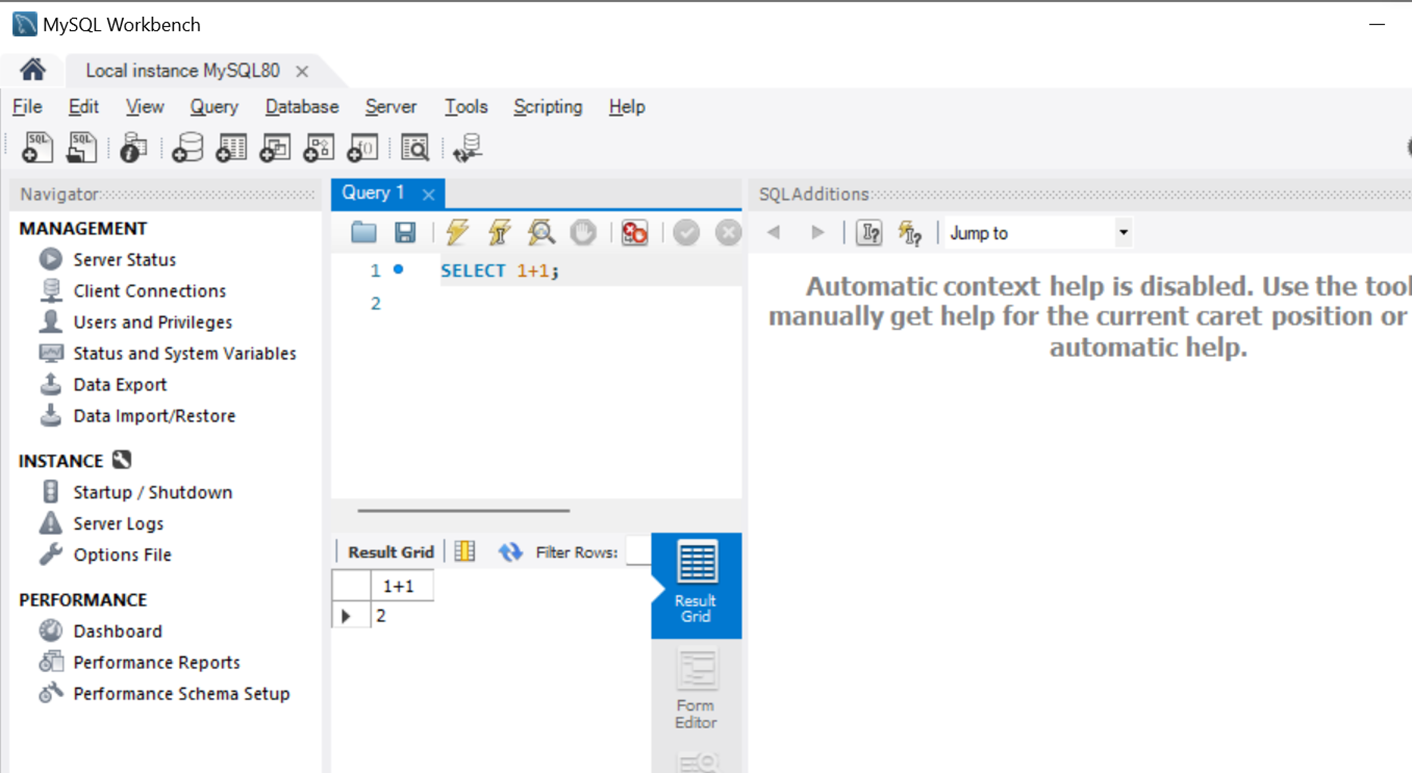Go forward in SQL Additions help
The width and height of the screenshot is (1412, 773).
(817, 232)
